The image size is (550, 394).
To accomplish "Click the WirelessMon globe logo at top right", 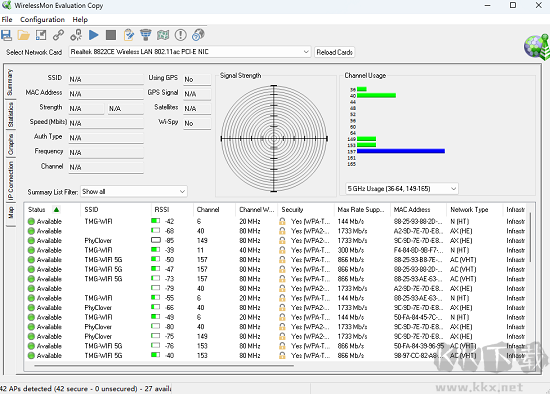I will point(537,47).
